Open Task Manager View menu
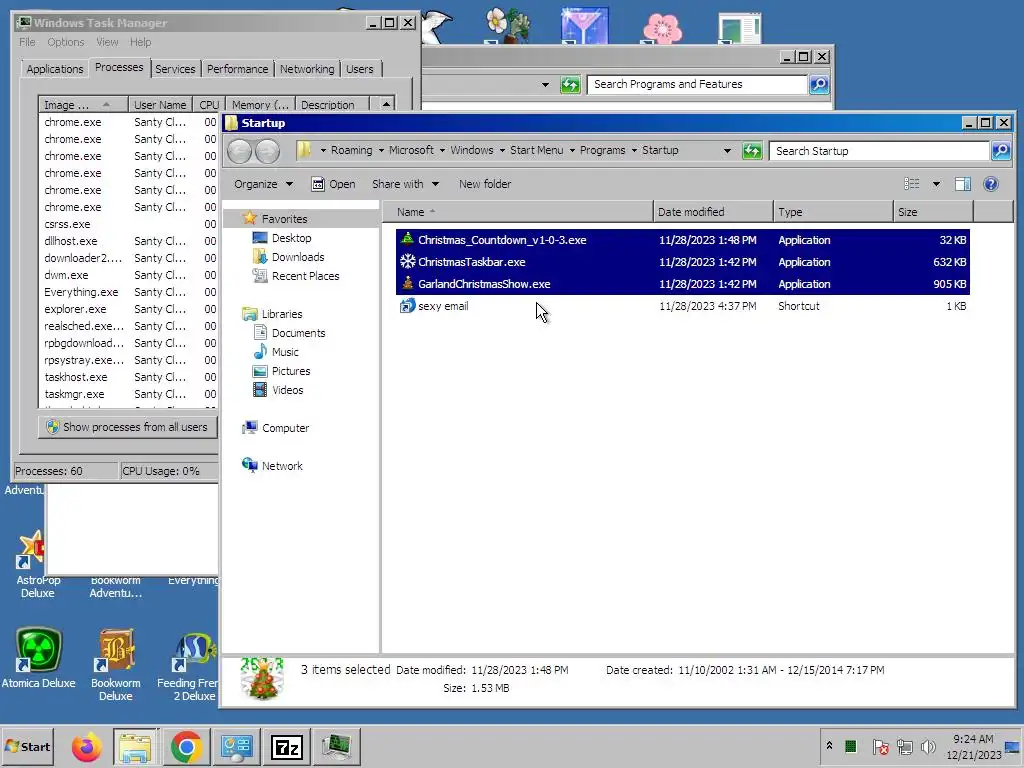 coord(107,42)
